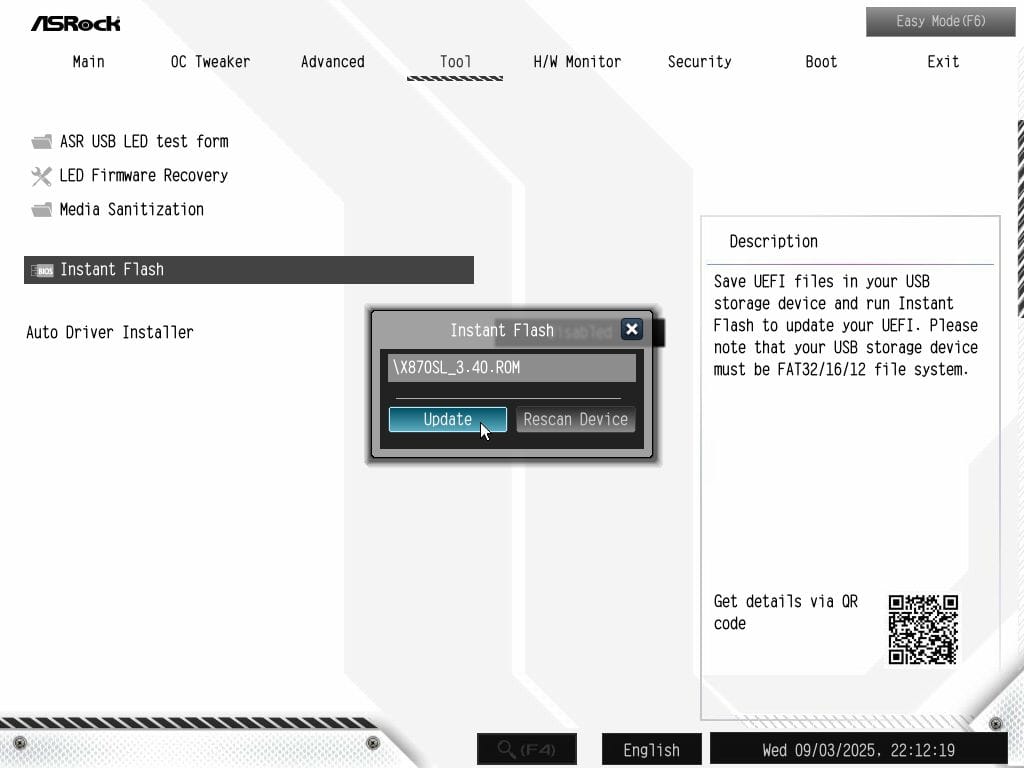
Task: Go to the Advanced tab
Action: point(332,62)
